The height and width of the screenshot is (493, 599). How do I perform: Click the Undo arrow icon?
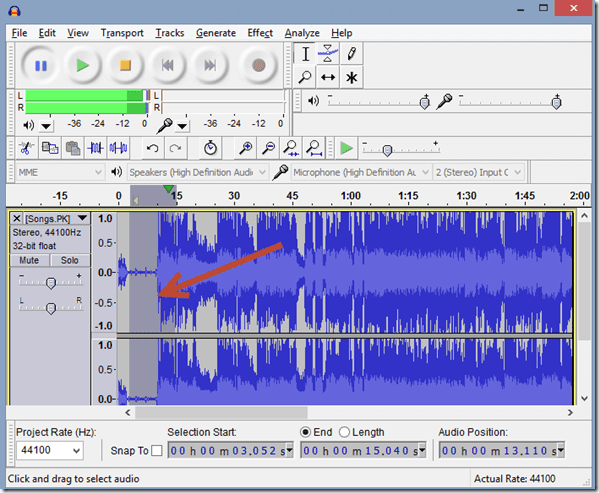point(152,148)
